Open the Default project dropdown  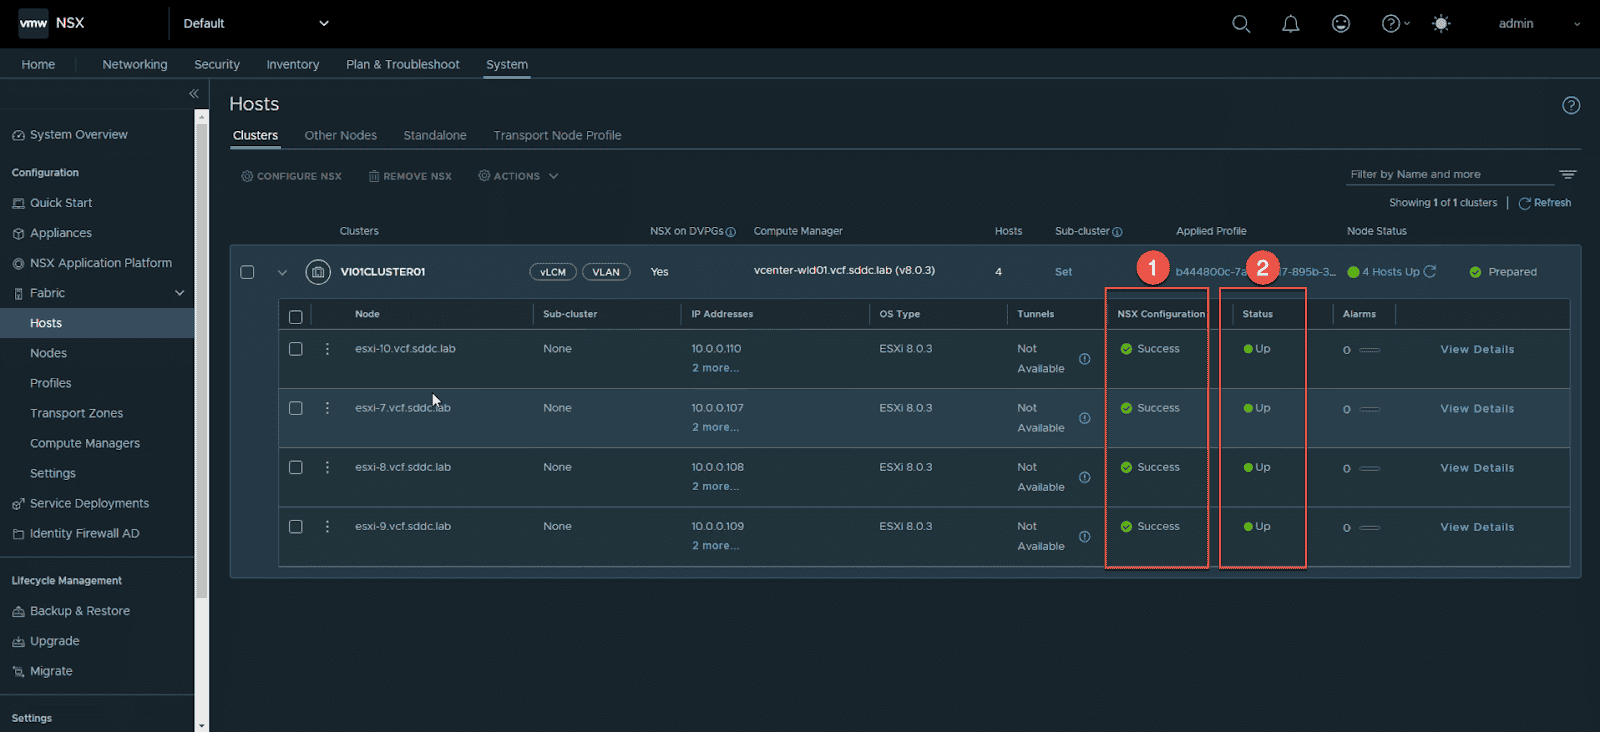pos(256,24)
